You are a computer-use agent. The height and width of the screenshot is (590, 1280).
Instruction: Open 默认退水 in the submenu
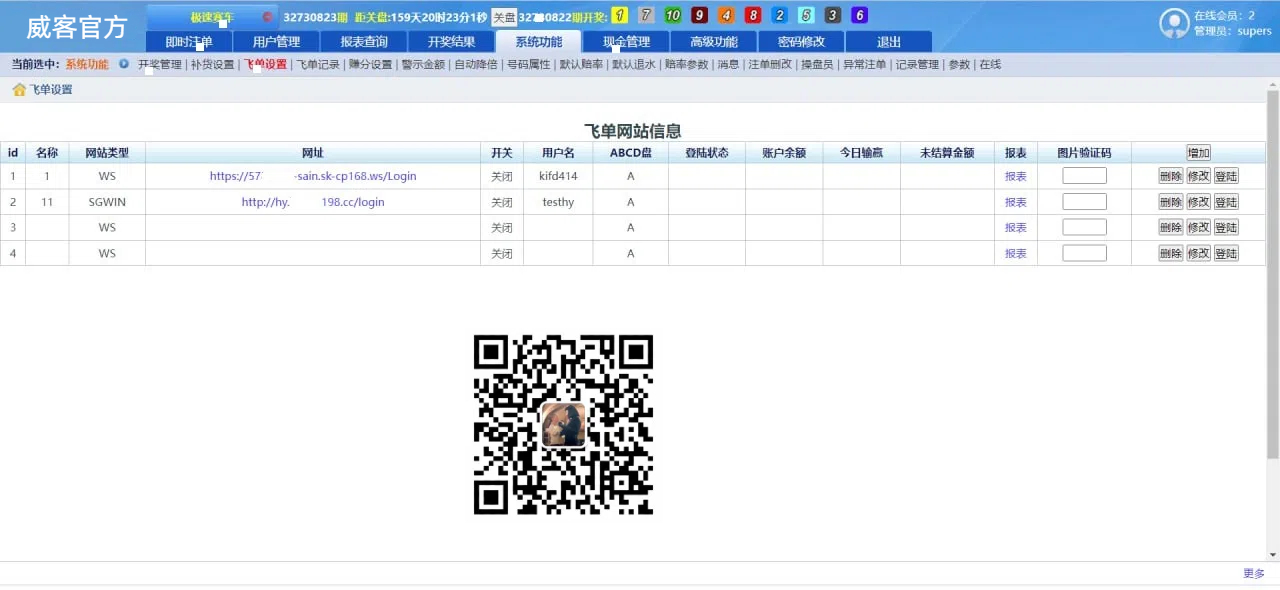[634, 65]
